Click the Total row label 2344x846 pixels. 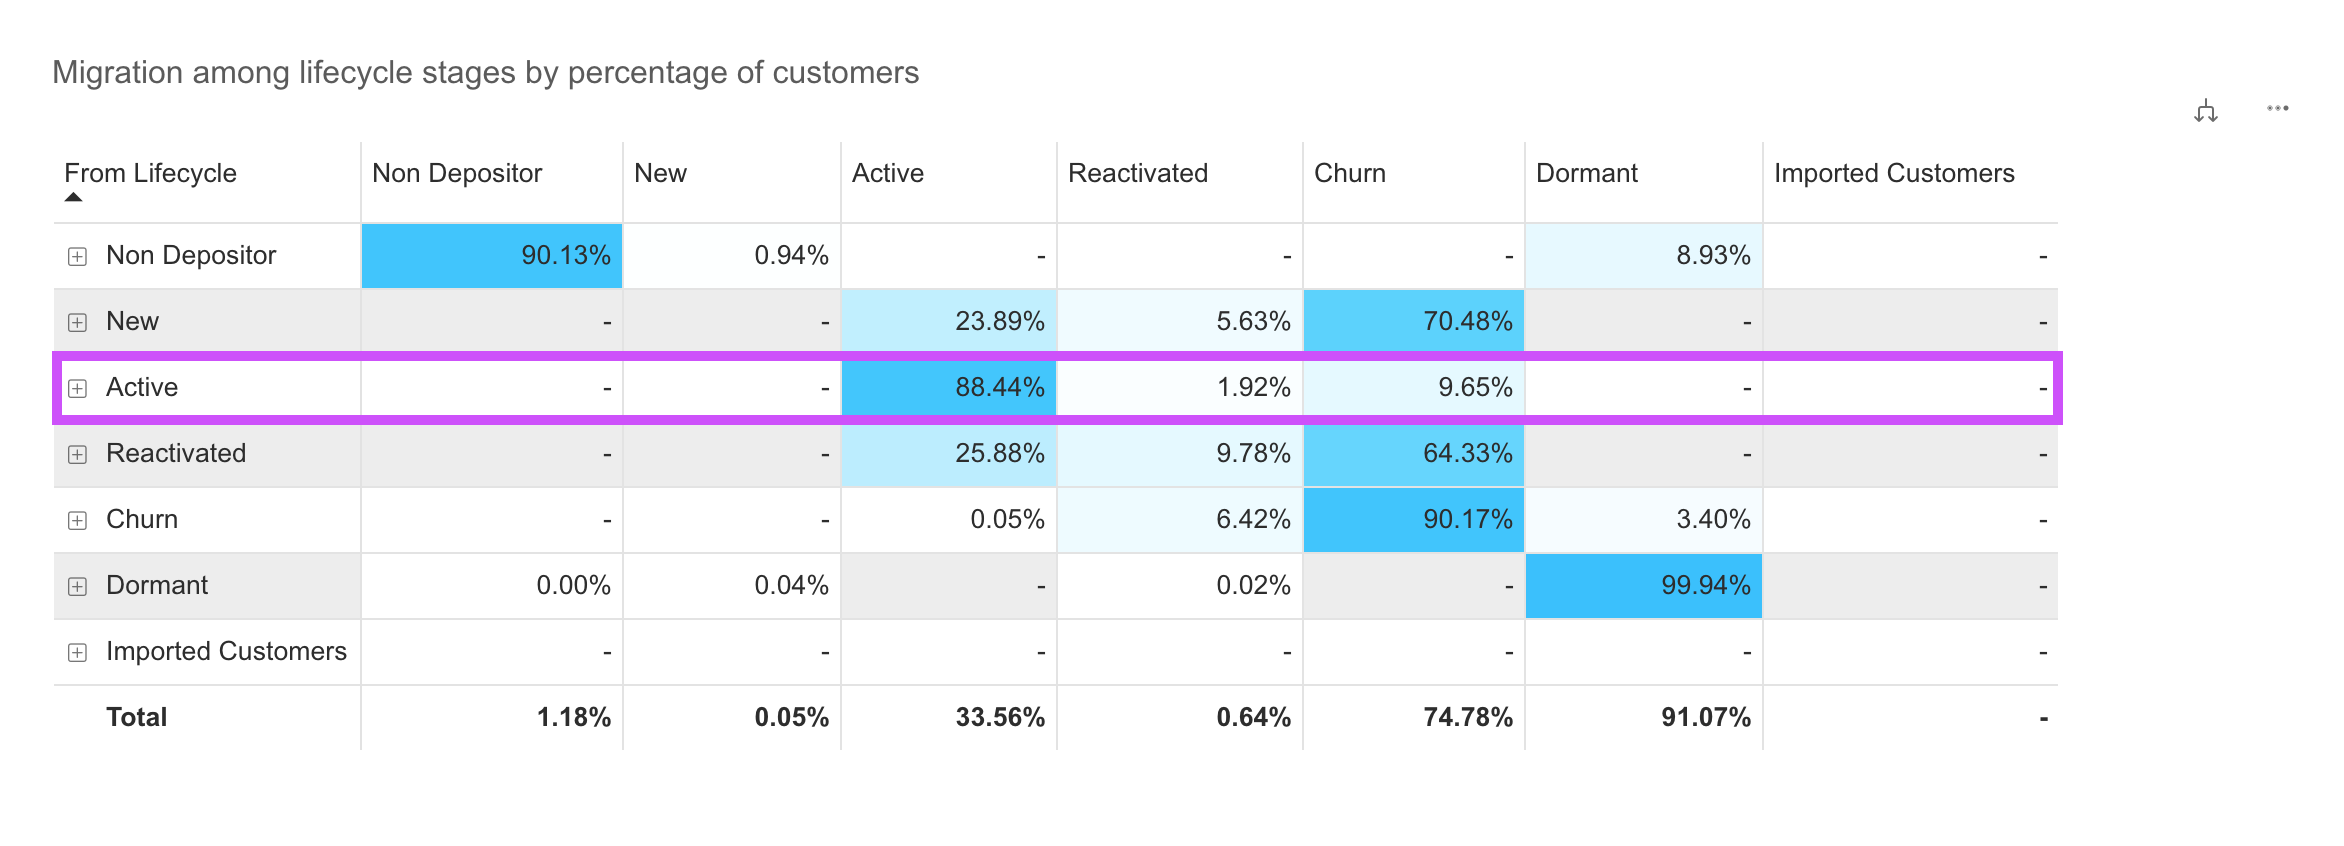137,717
